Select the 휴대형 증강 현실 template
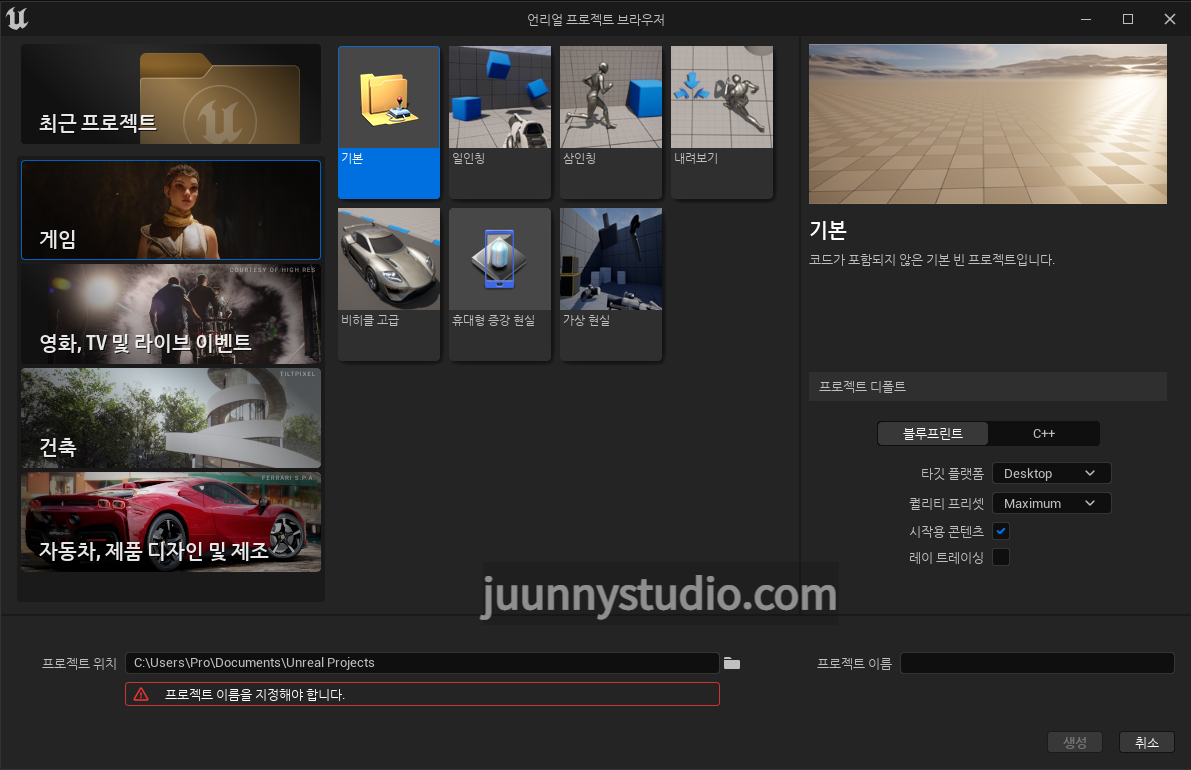Image resolution: width=1191 pixels, height=770 pixels. click(500, 284)
